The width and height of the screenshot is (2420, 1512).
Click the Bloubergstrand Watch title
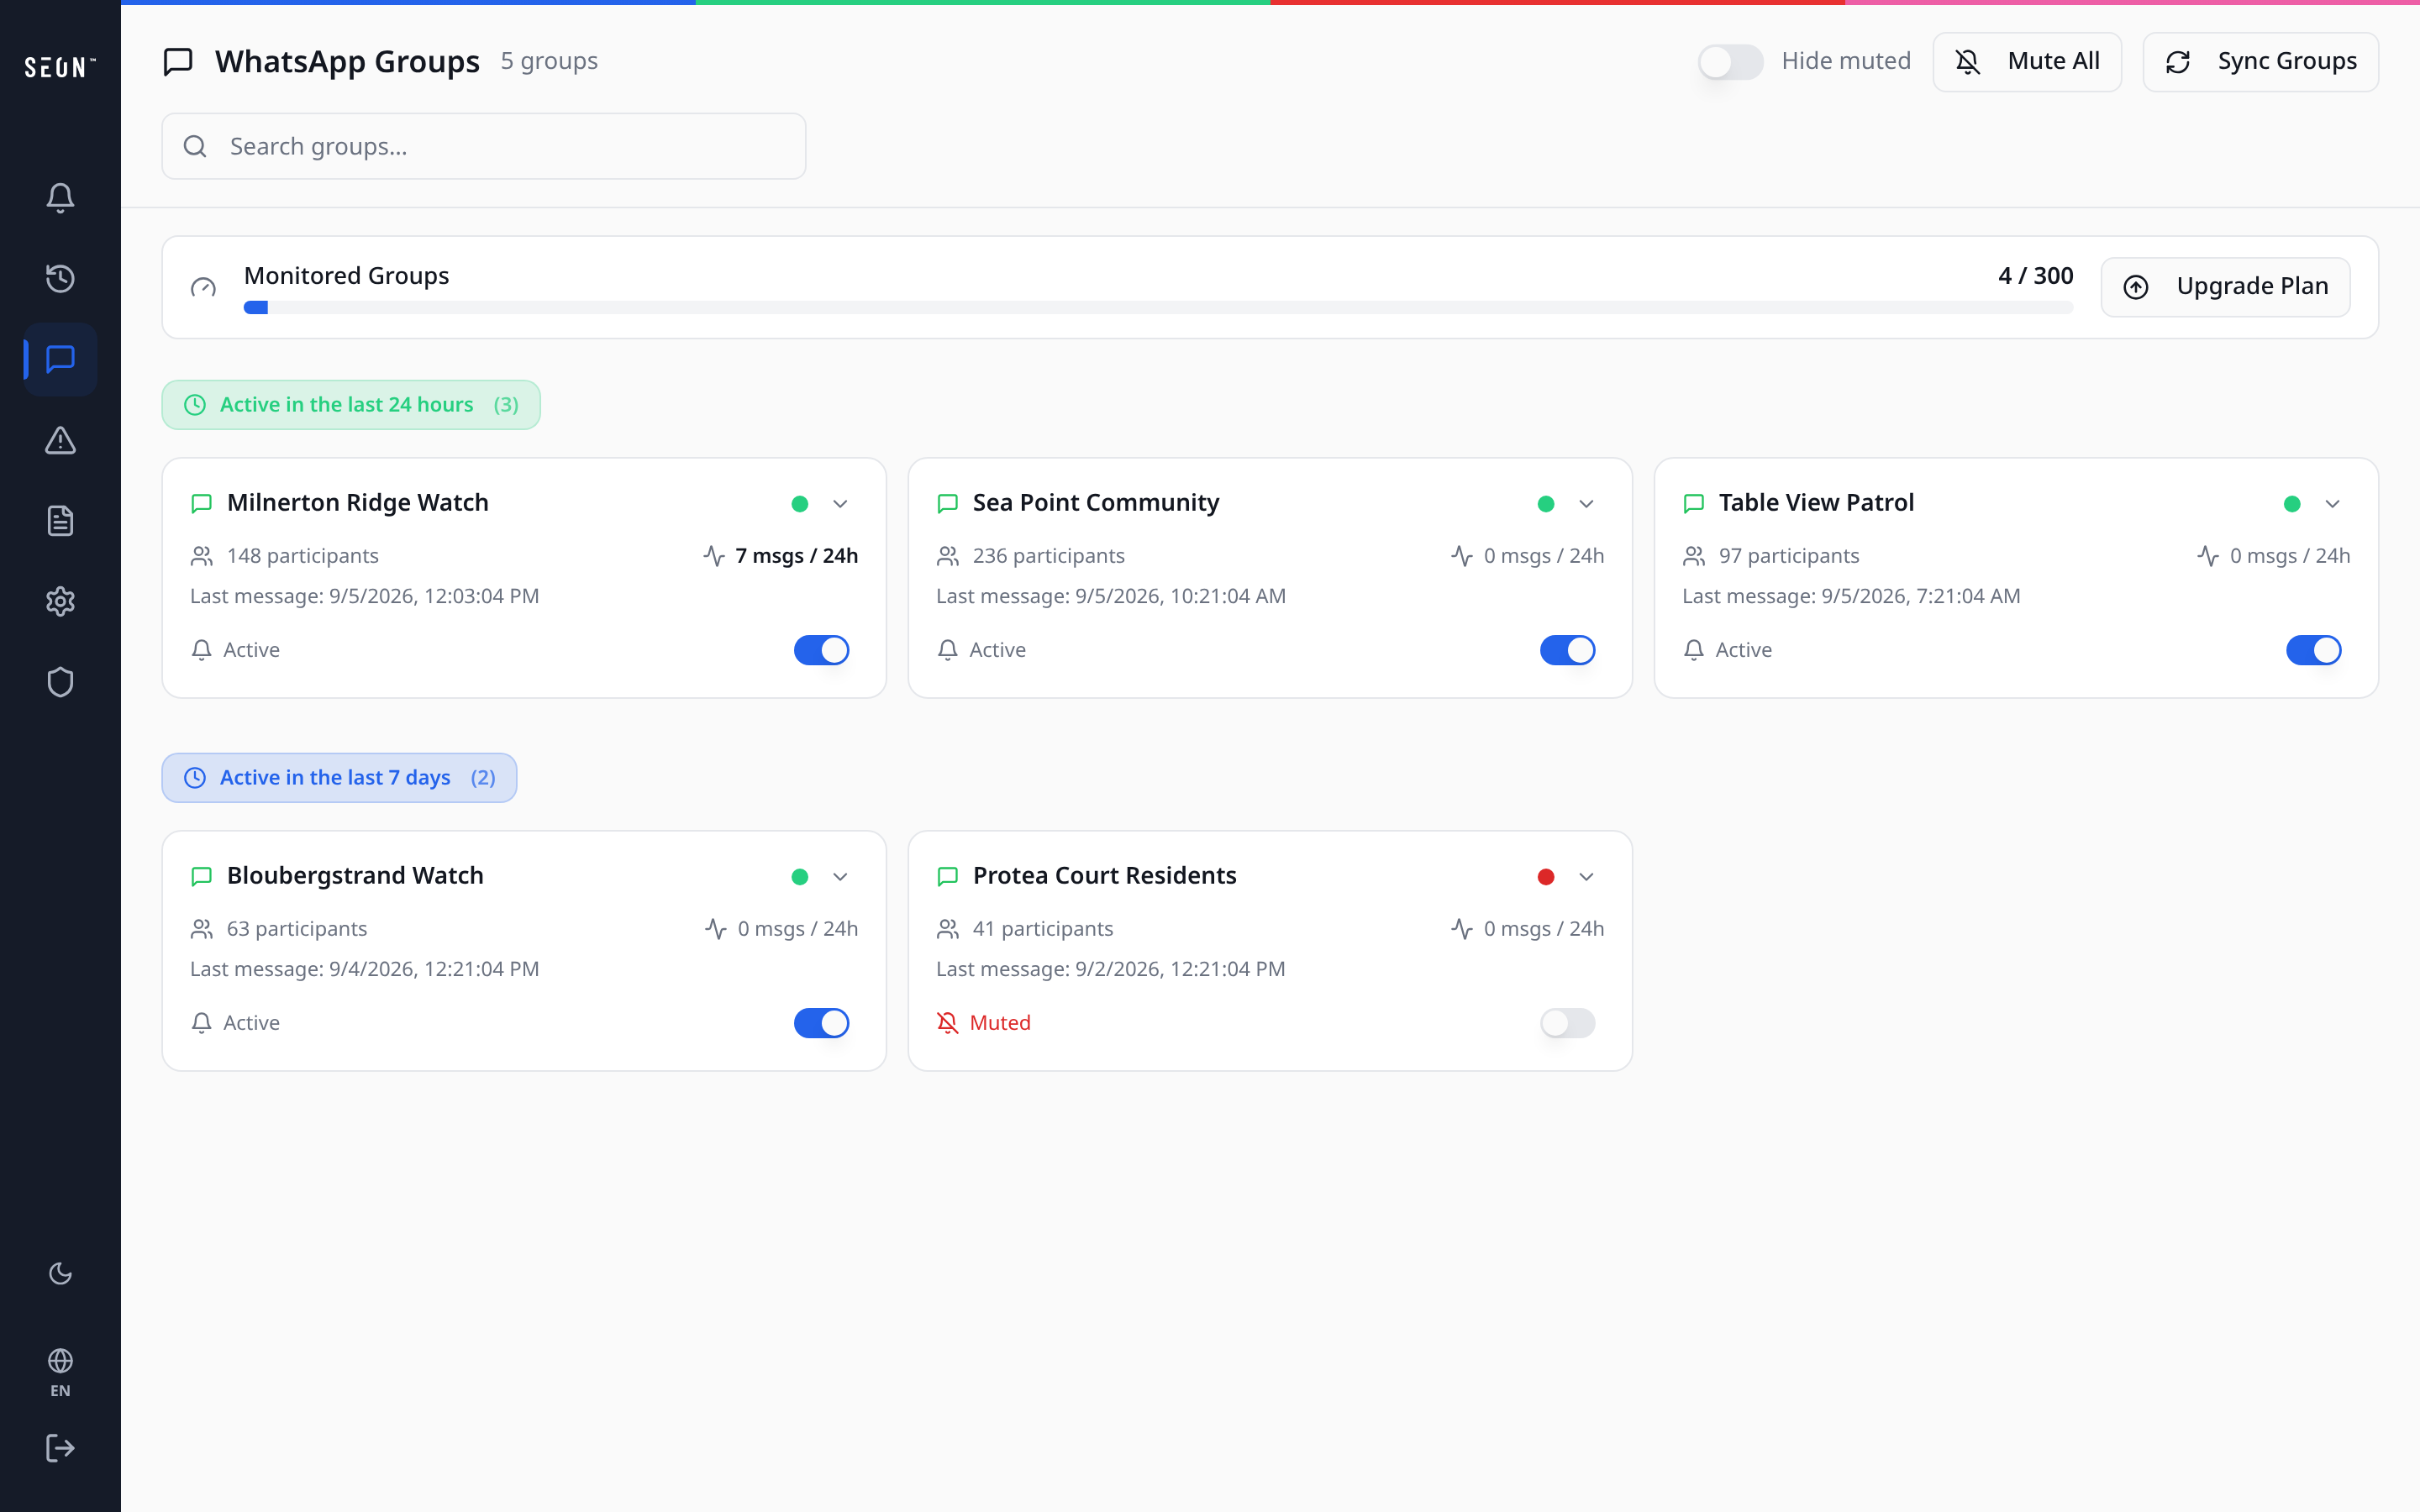tap(355, 876)
